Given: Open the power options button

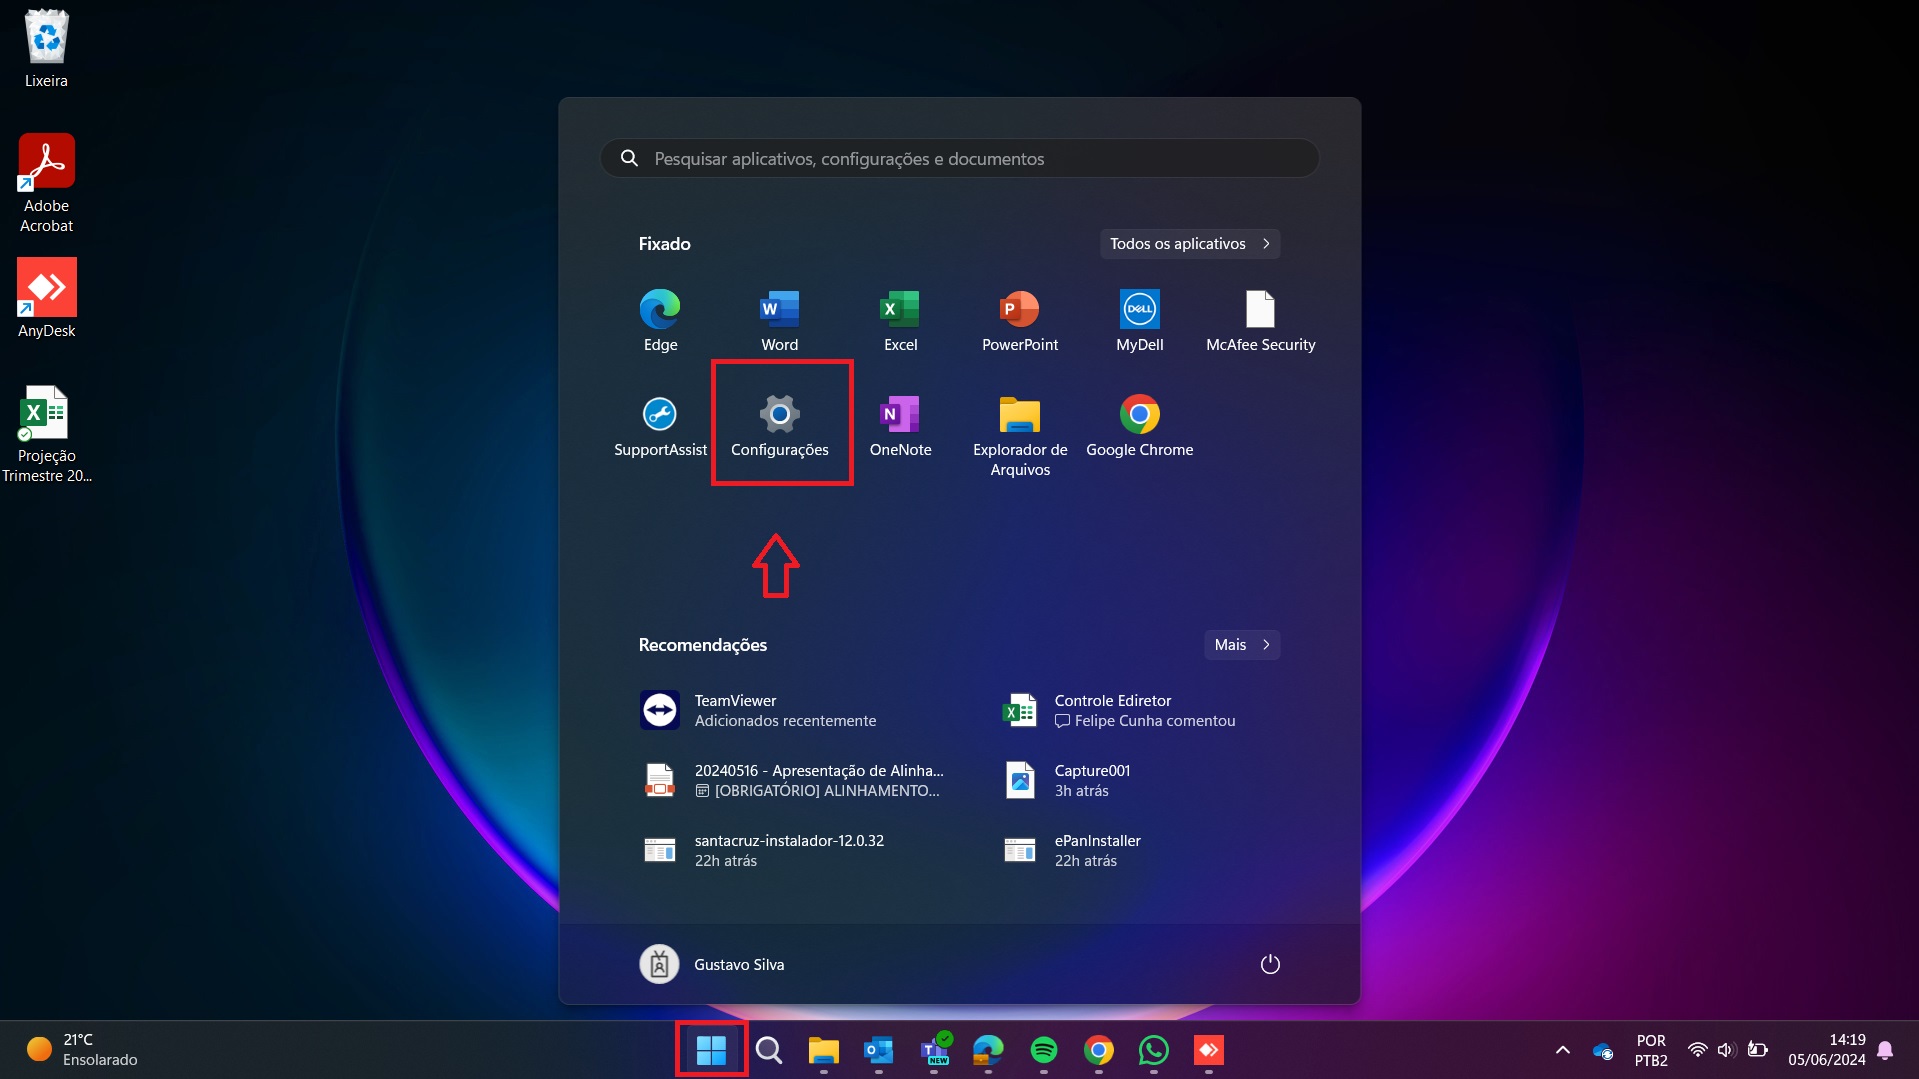Looking at the screenshot, I should click(1269, 964).
